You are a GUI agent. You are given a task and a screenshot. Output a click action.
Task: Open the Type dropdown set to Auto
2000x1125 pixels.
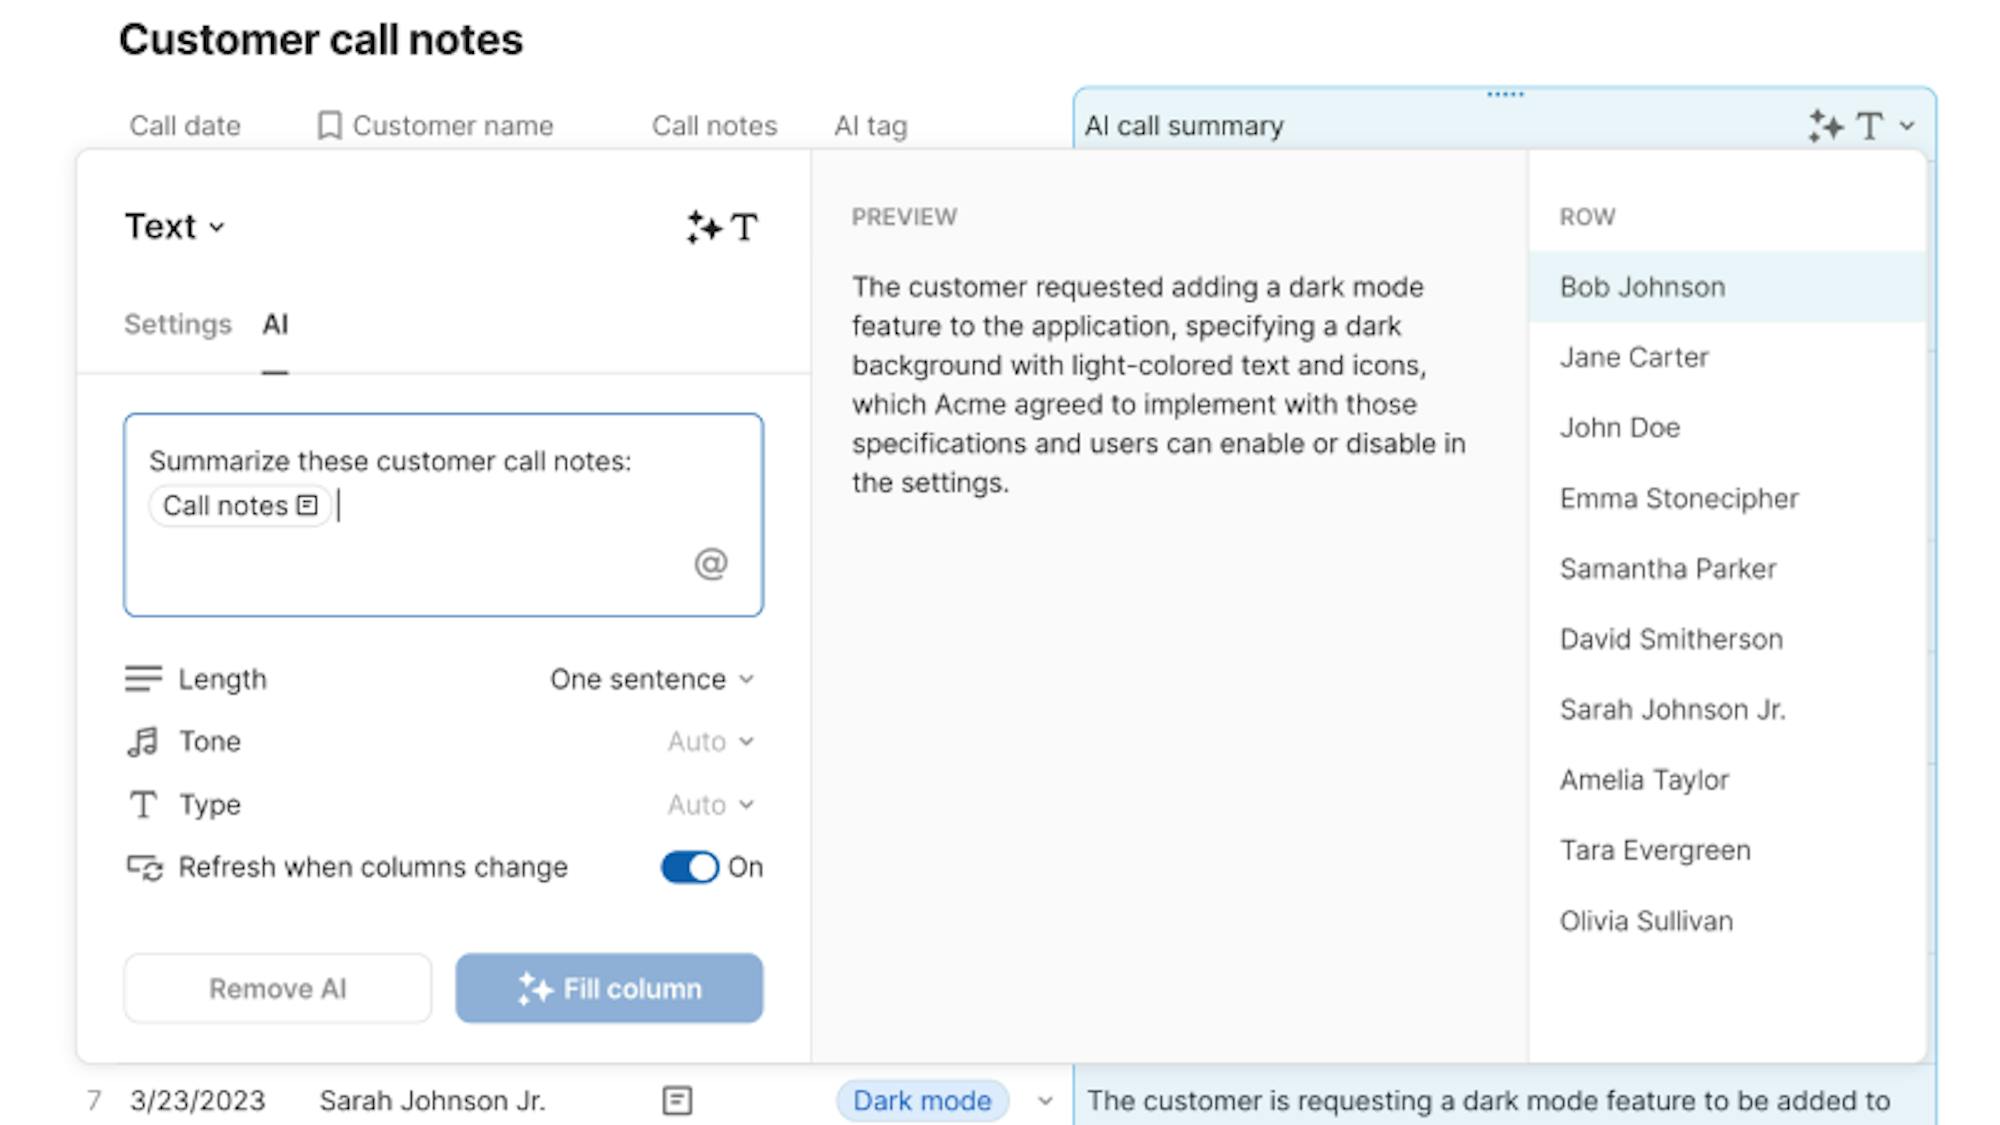(x=710, y=805)
